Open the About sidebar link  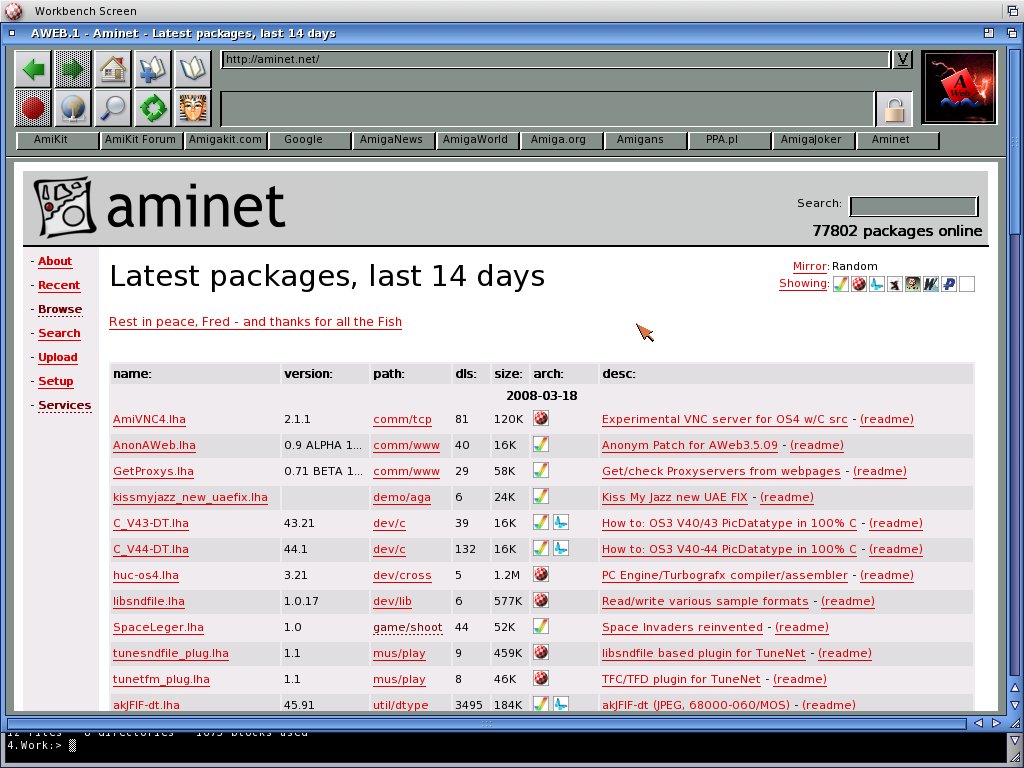55,261
